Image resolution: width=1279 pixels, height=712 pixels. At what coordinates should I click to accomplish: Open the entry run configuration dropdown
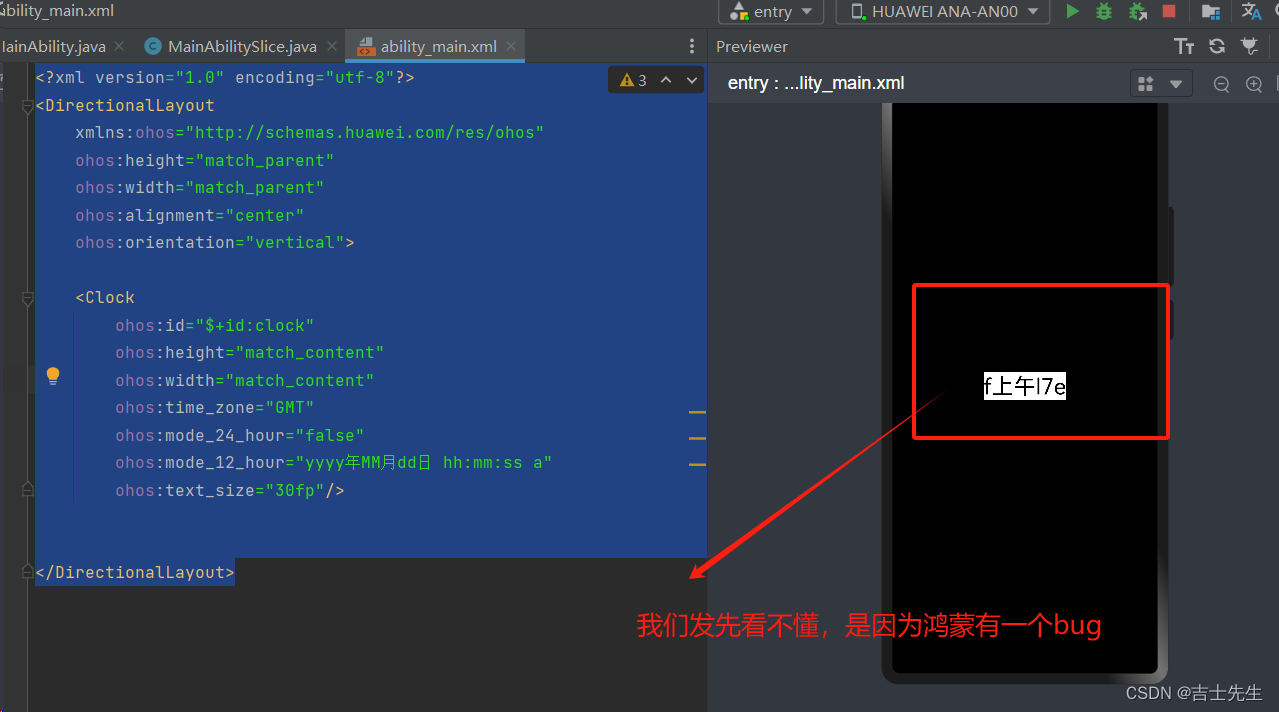771,11
